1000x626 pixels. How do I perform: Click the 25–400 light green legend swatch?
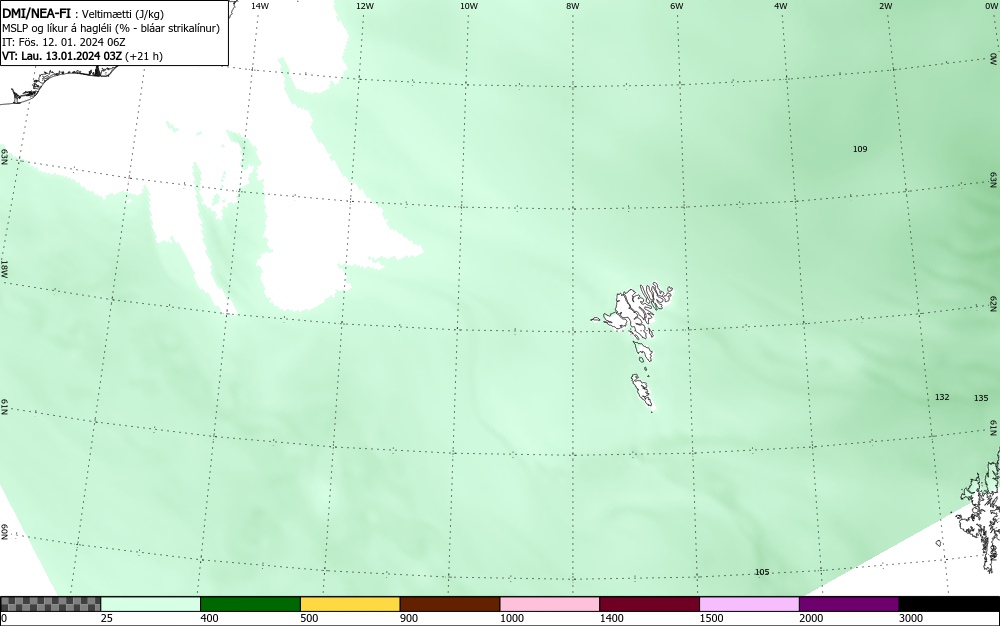(151, 604)
